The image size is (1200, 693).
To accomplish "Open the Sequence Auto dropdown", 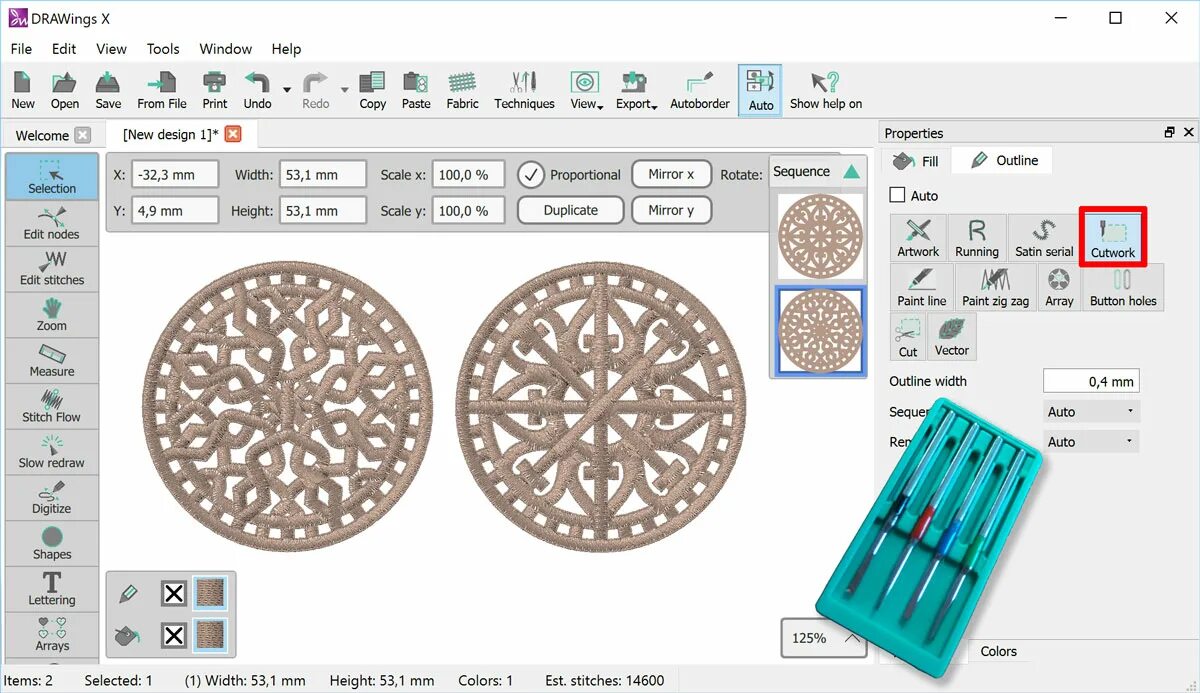I will 1091,411.
